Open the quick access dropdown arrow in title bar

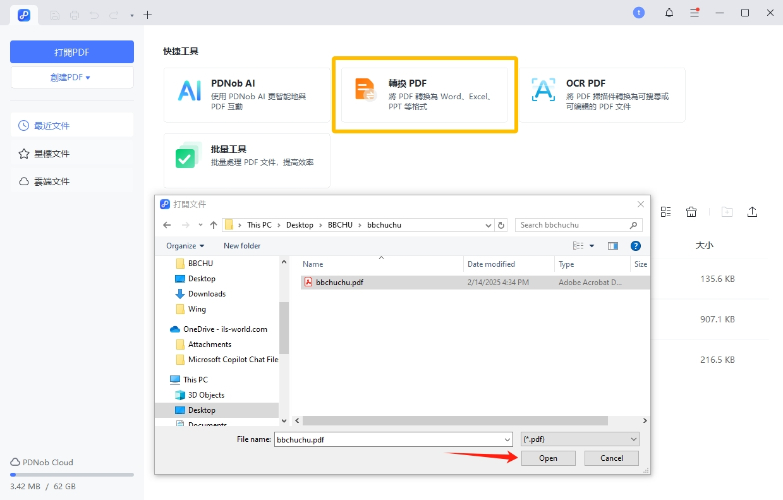[x=132, y=15]
